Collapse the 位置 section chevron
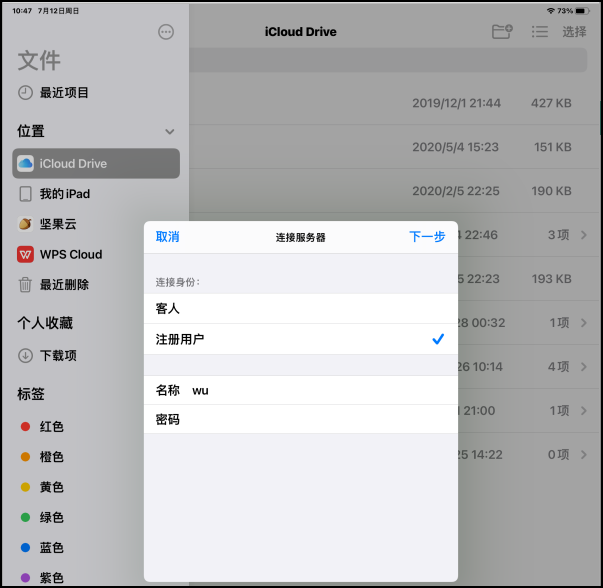603x588 pixels. pos(170,132)
